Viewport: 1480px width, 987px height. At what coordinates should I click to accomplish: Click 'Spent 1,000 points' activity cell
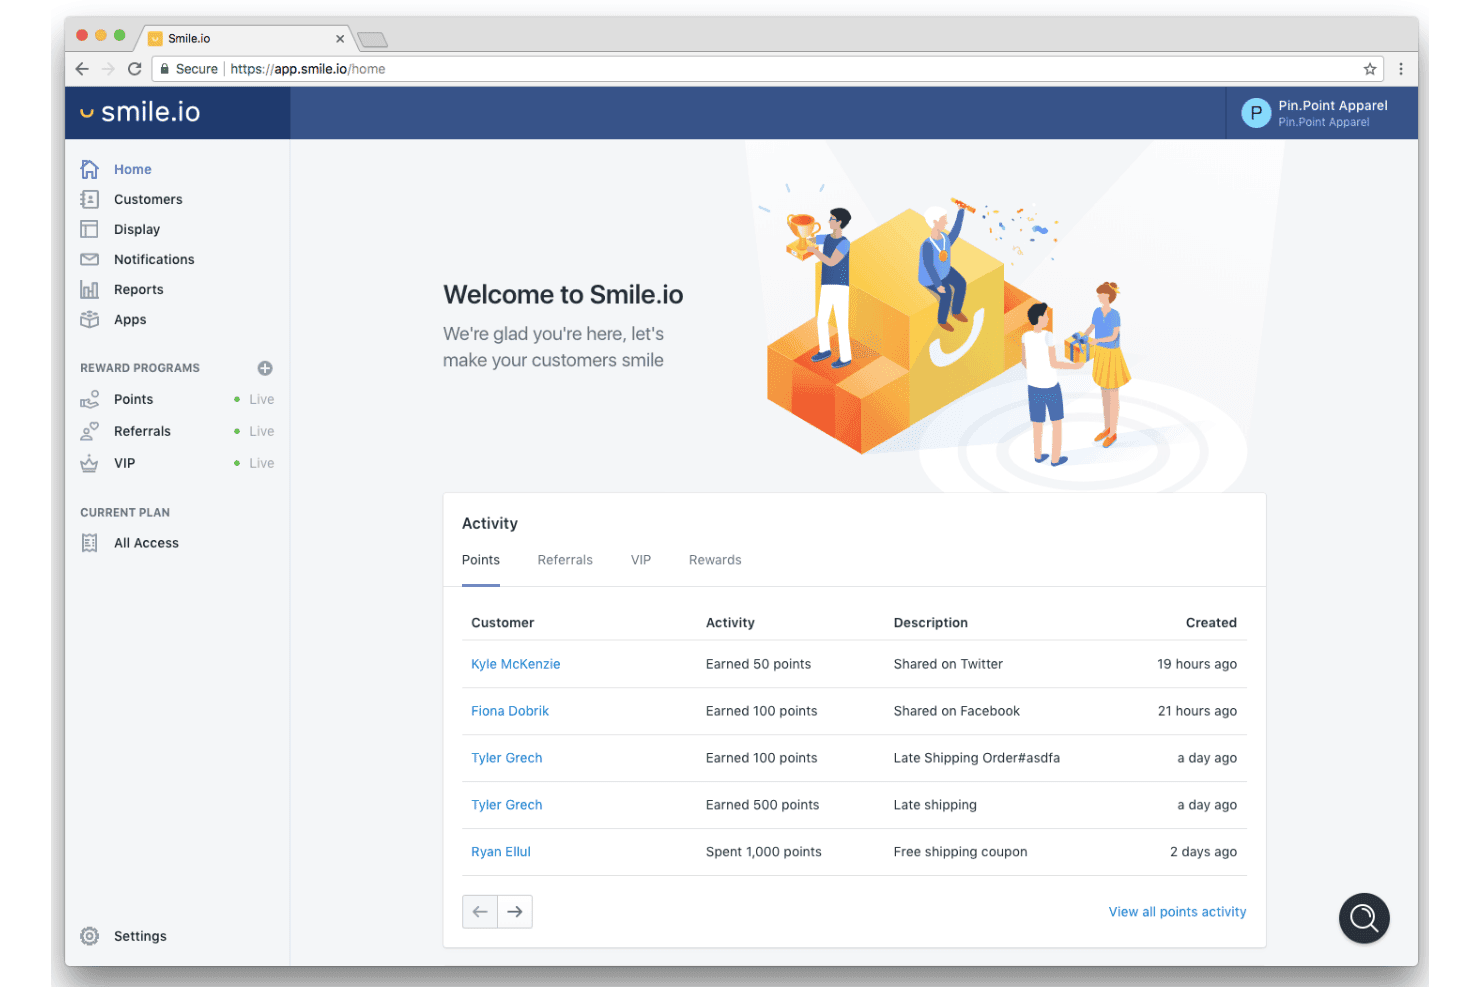764,852
